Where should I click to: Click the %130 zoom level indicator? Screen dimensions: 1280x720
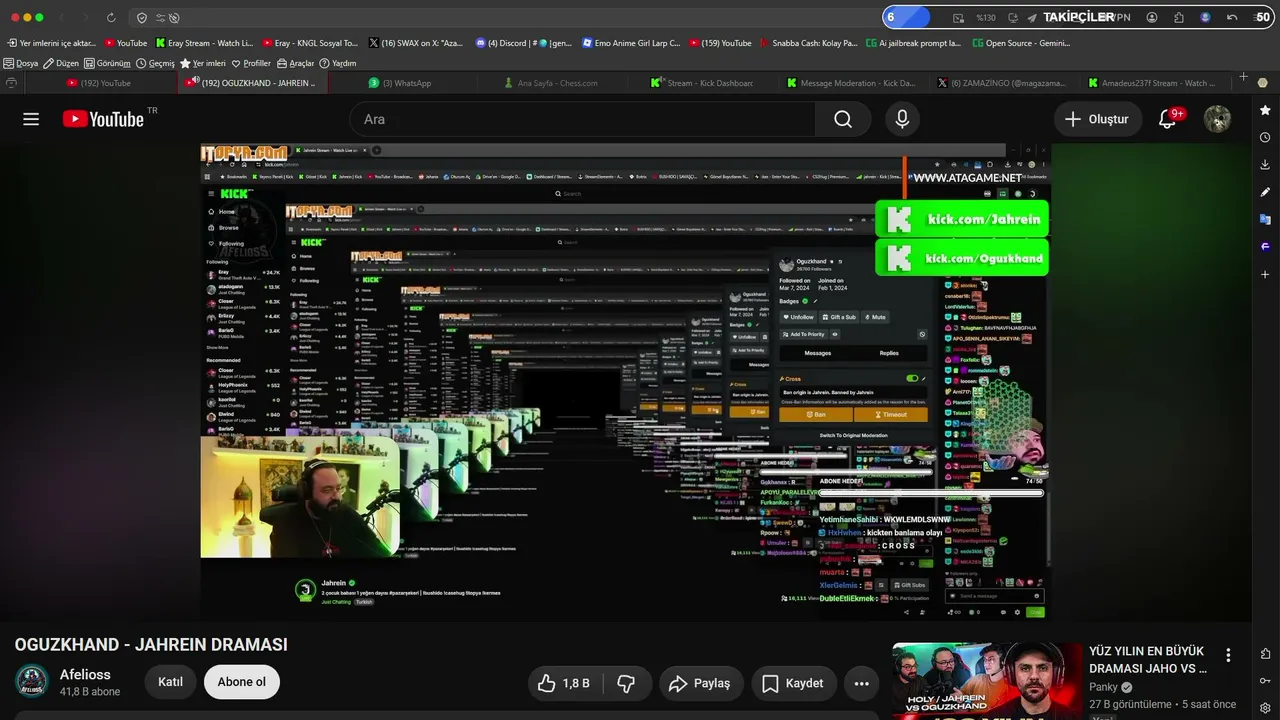(986, 18)
